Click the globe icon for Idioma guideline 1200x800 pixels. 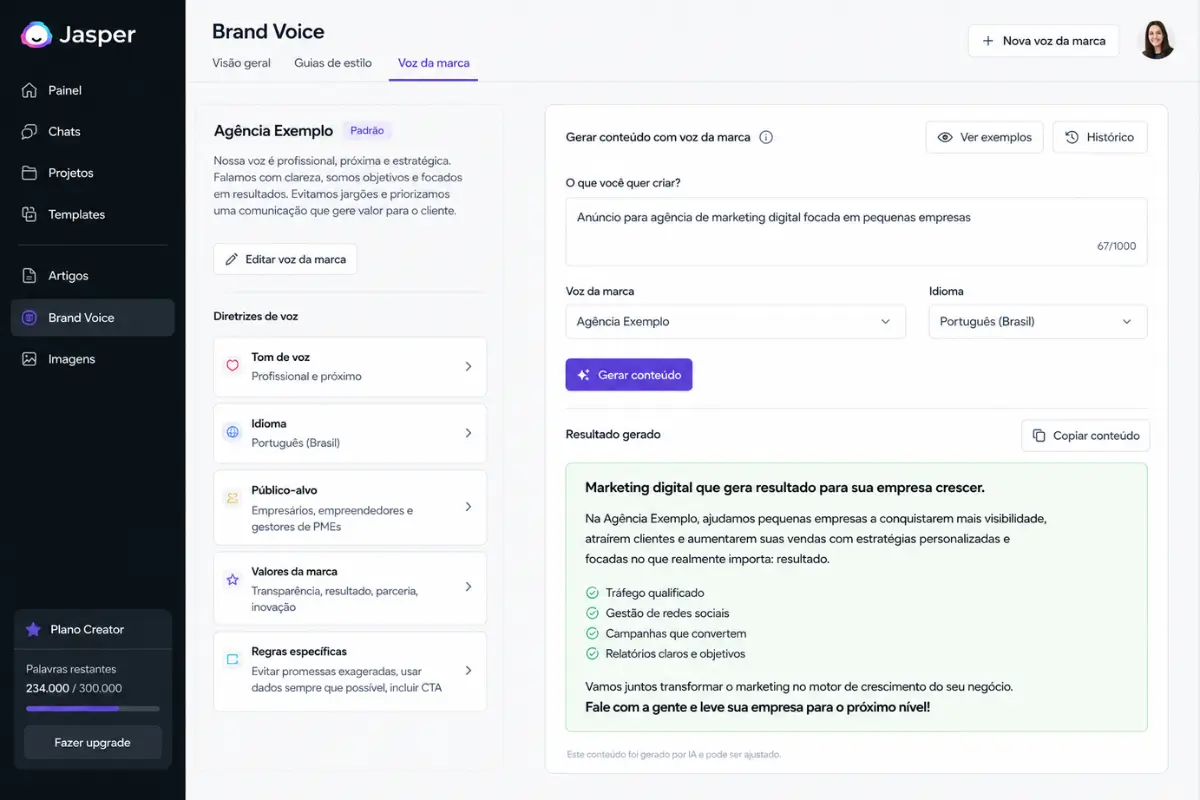233,432
